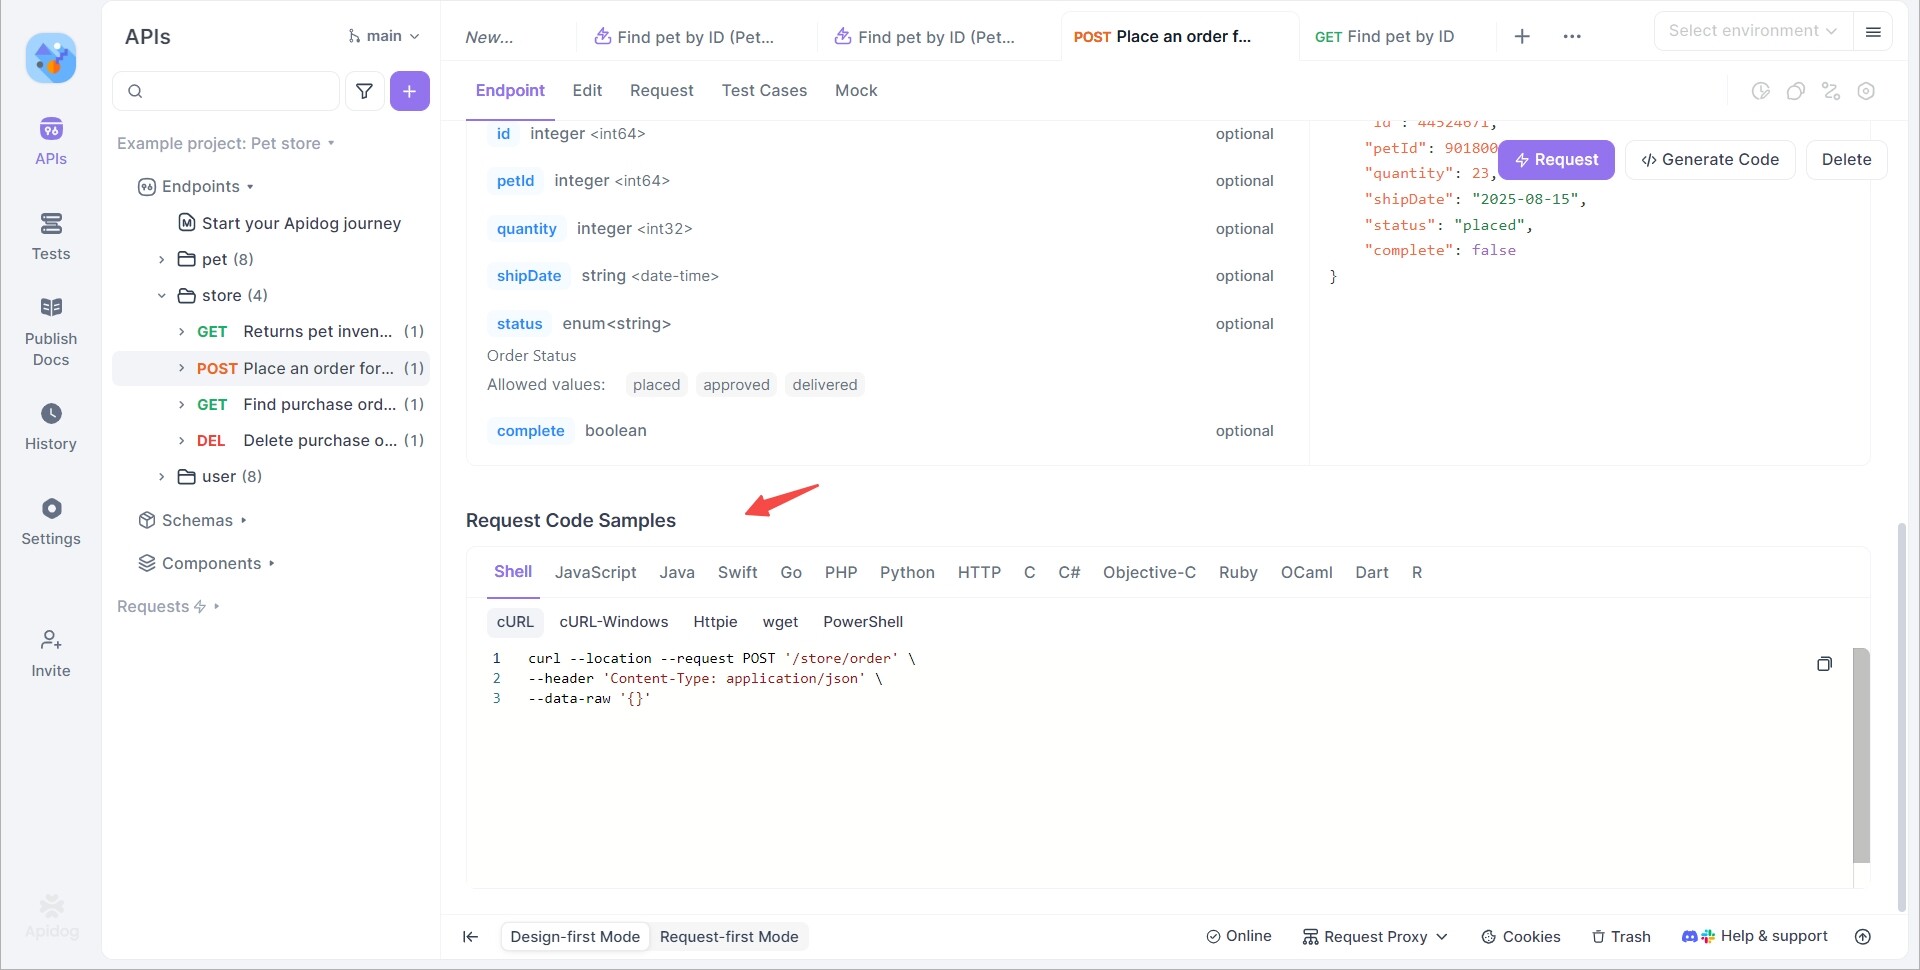Viewport: 1920px width, 970px height.
Task: Switch to the Test Cases tab
Action: (764, 91)
